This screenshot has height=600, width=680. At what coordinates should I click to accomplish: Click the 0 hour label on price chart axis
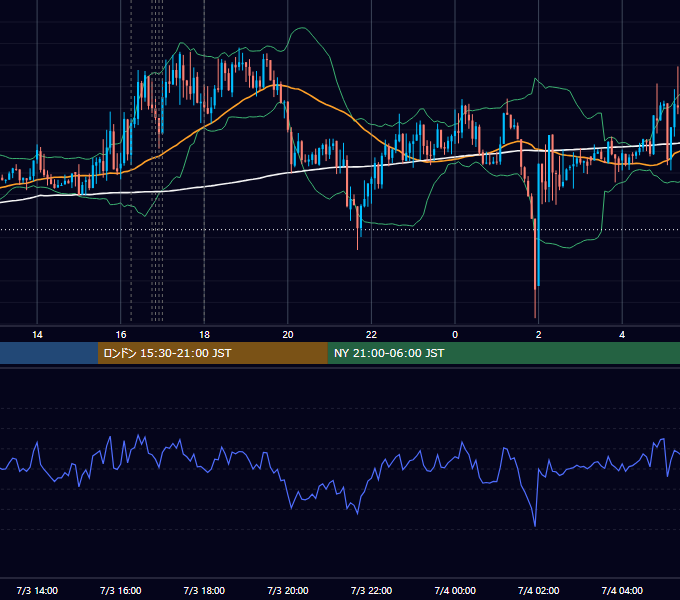(455, 335)
